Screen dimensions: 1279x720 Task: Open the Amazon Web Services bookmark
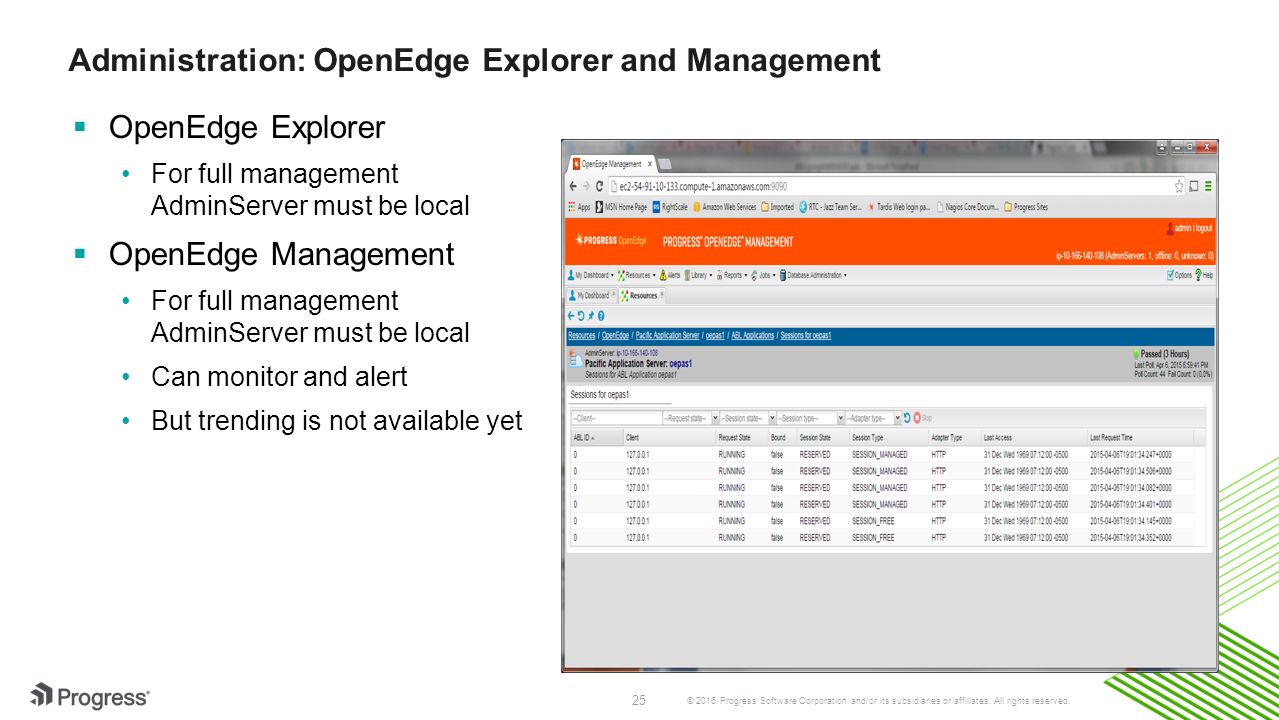click(723, 207)
